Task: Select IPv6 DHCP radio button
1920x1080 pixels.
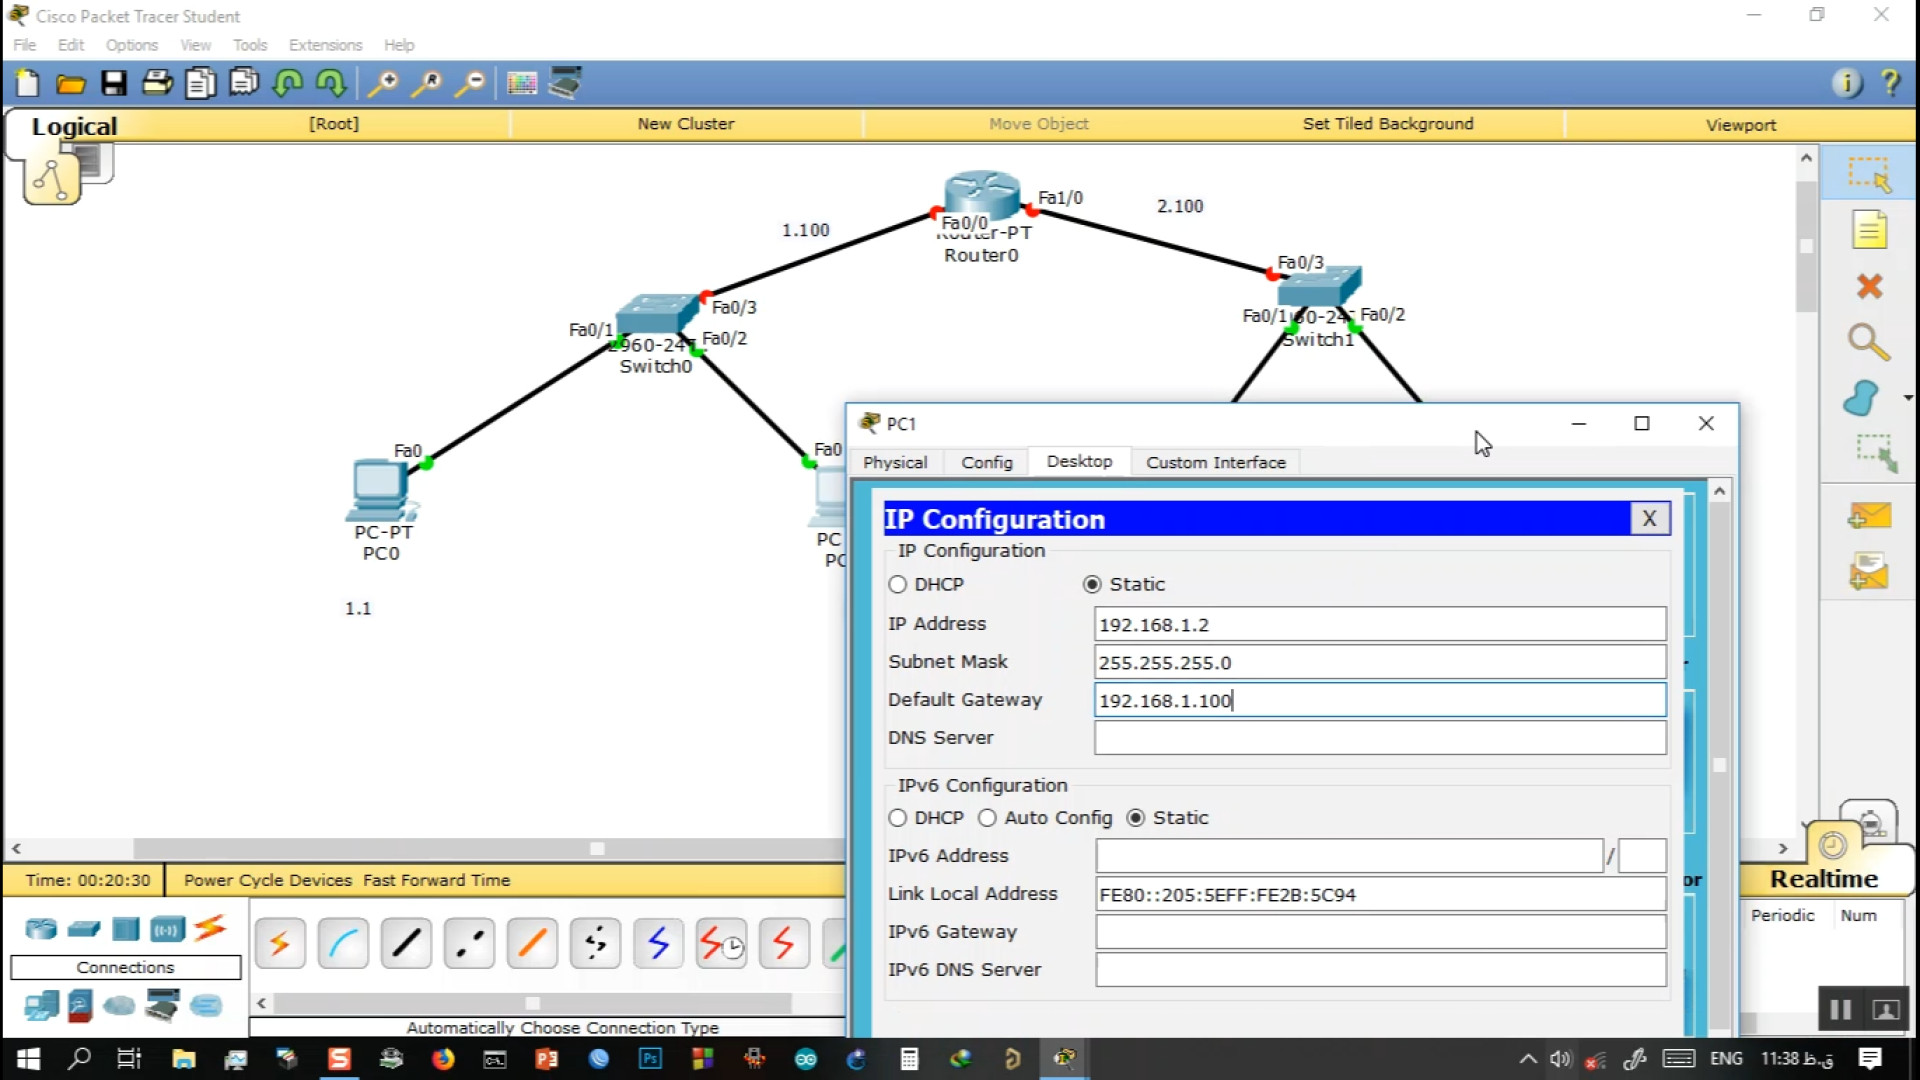Action: pos(897,818)
